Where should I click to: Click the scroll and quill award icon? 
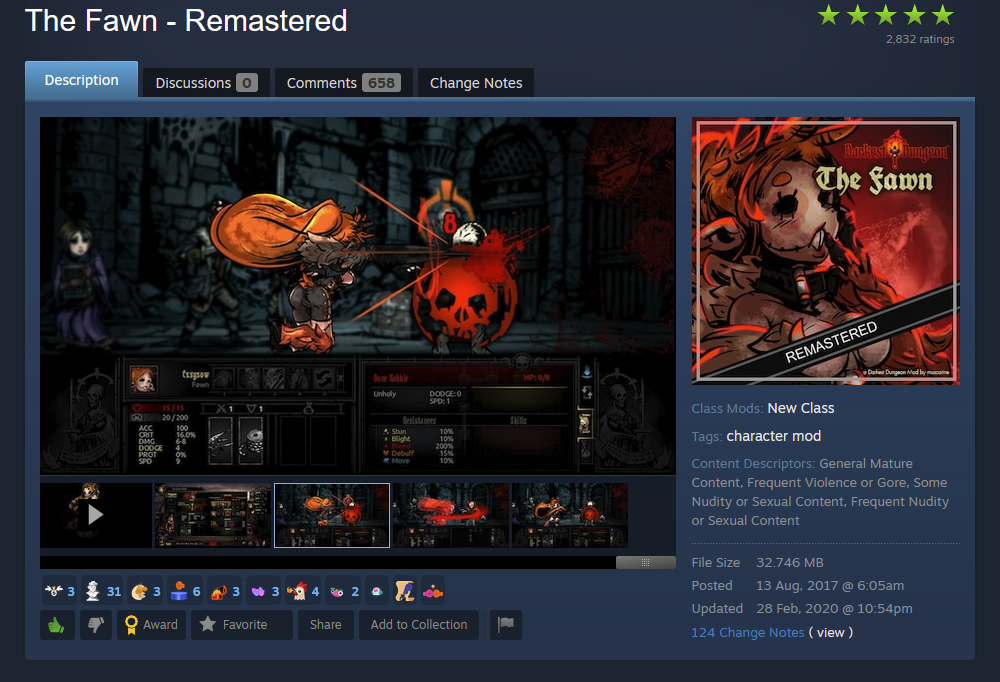coord(405,591)
